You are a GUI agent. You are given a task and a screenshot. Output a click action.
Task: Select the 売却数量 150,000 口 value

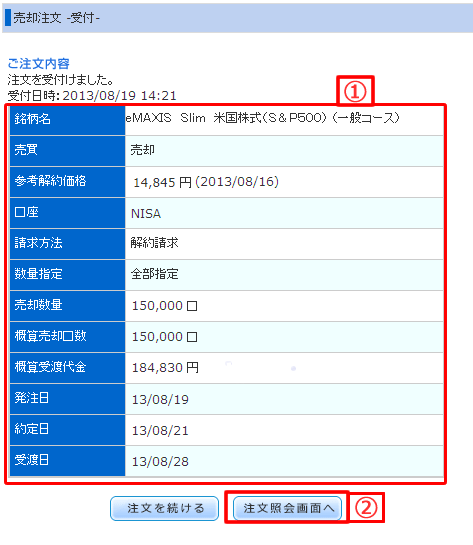[165, 306]
